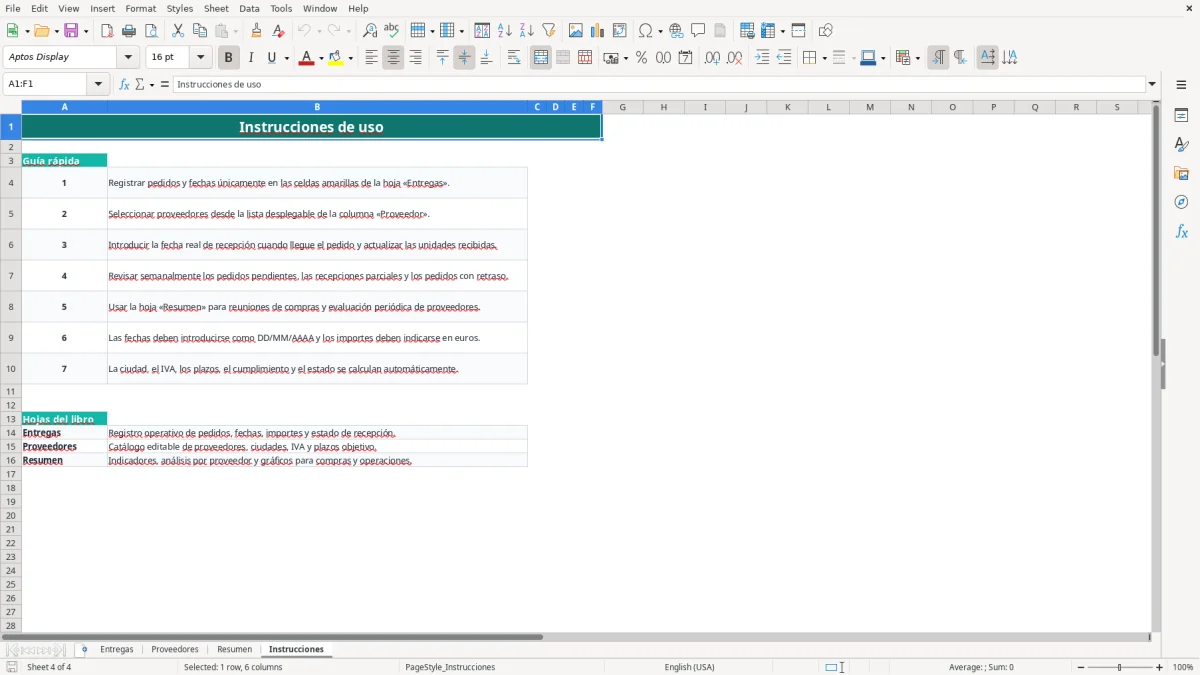Toggle Center Vertically alignment
Screen dimensions: 1200x675
pos(464,58)
